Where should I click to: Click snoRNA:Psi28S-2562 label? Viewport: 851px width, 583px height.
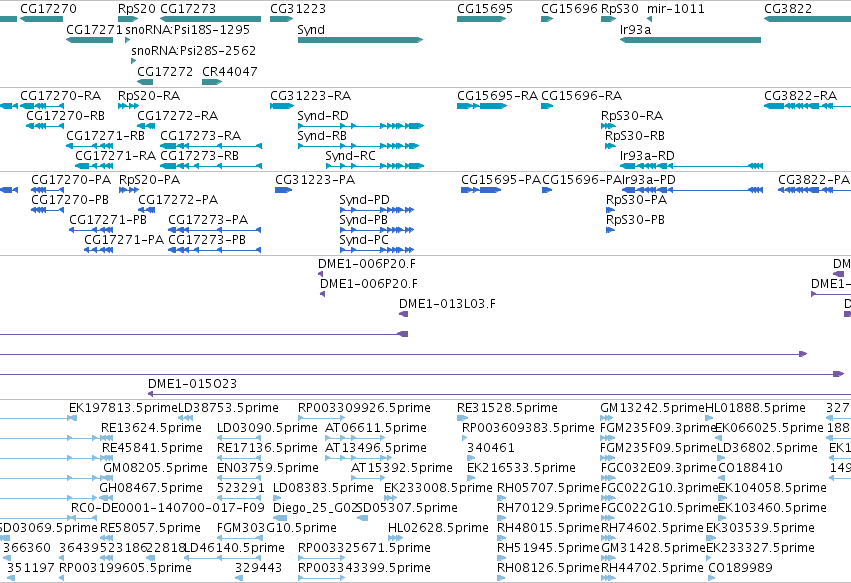(x=194, y=50)
